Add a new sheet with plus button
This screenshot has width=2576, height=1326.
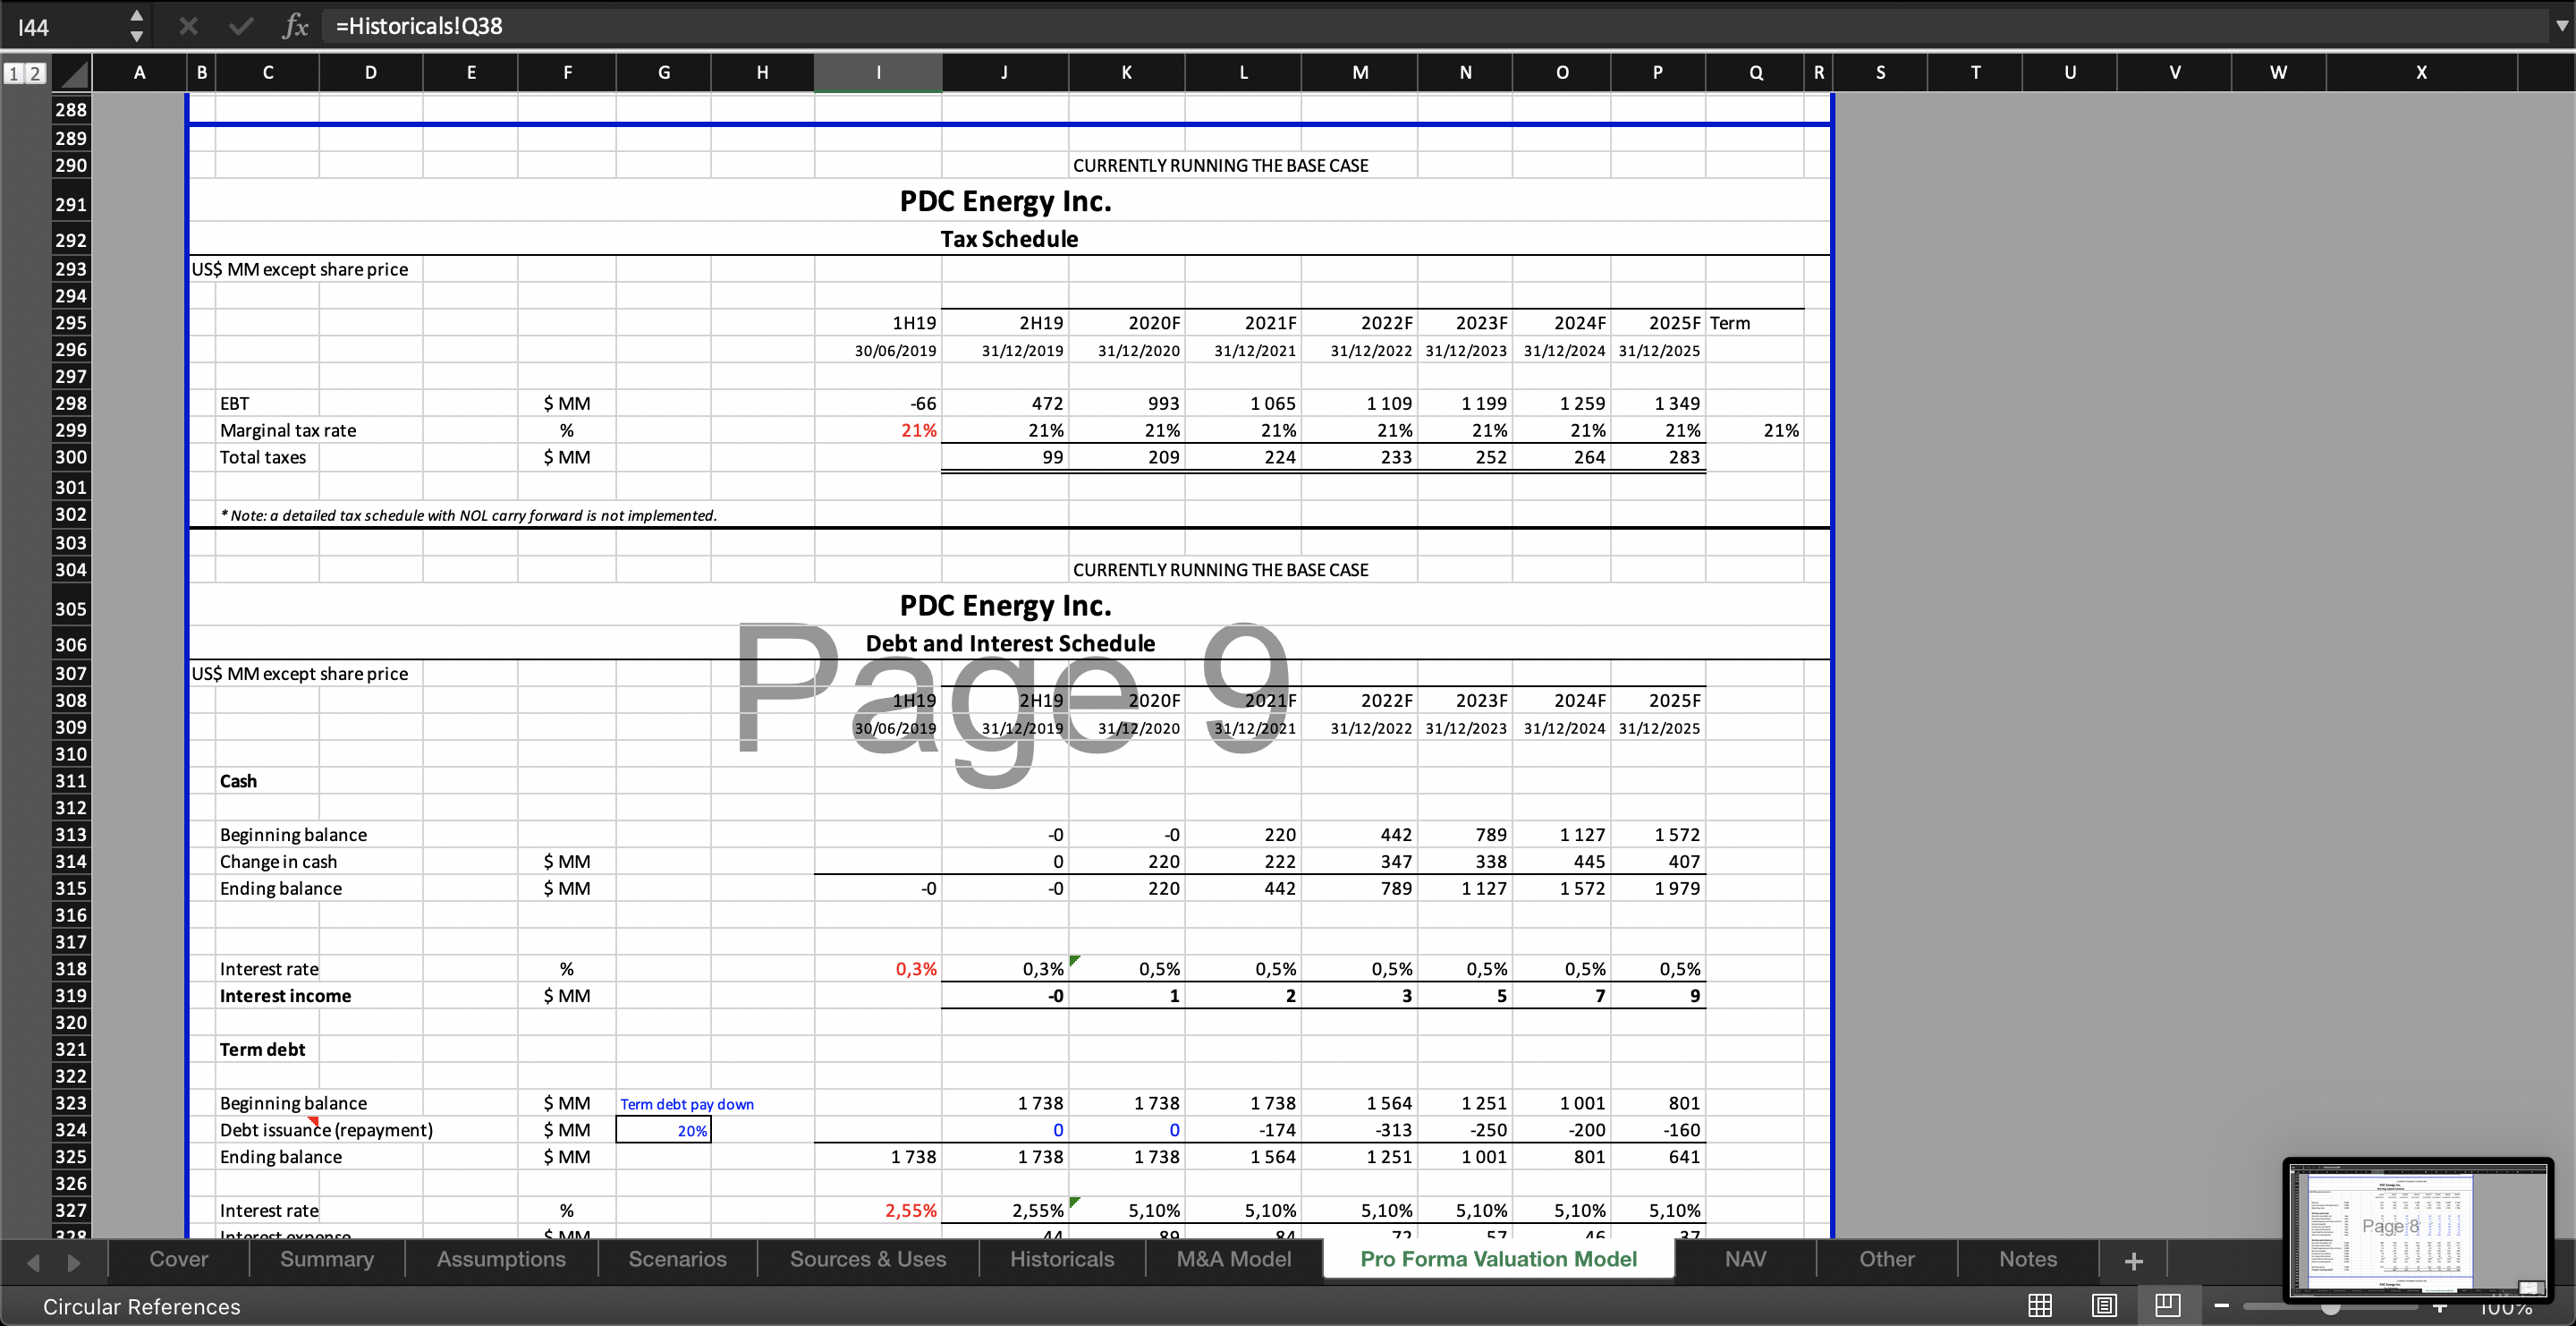(x=2133, y=1260)
